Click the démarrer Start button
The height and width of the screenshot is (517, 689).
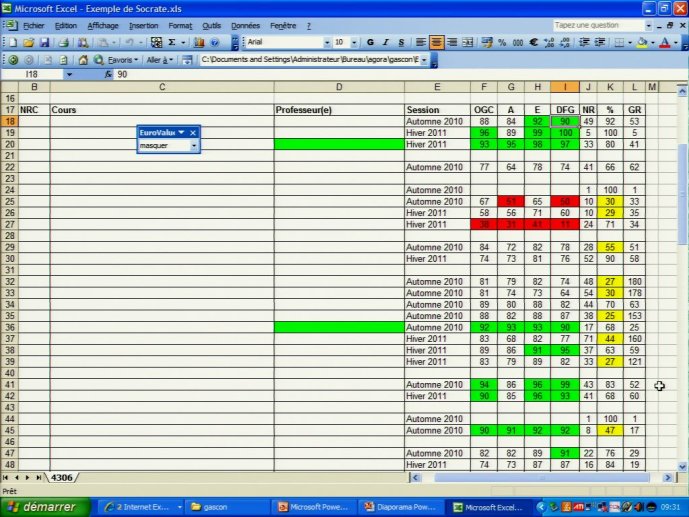(x=45, y=507)
